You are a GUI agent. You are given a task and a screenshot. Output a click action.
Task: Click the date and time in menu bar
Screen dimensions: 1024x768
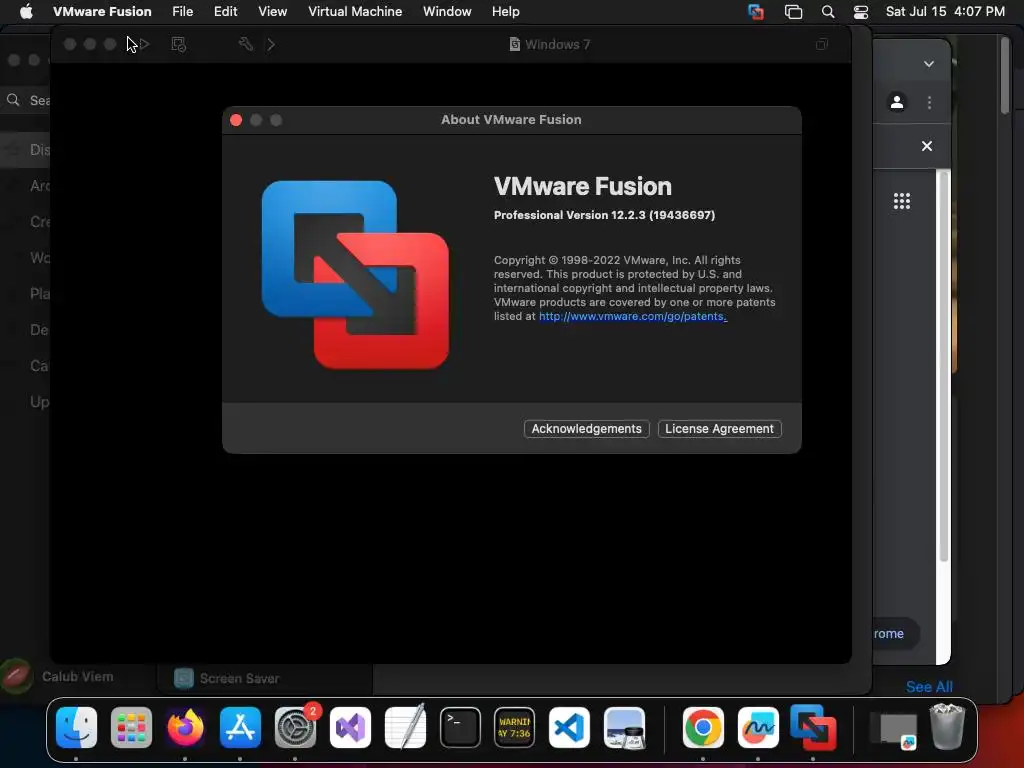tap(945, 11)
